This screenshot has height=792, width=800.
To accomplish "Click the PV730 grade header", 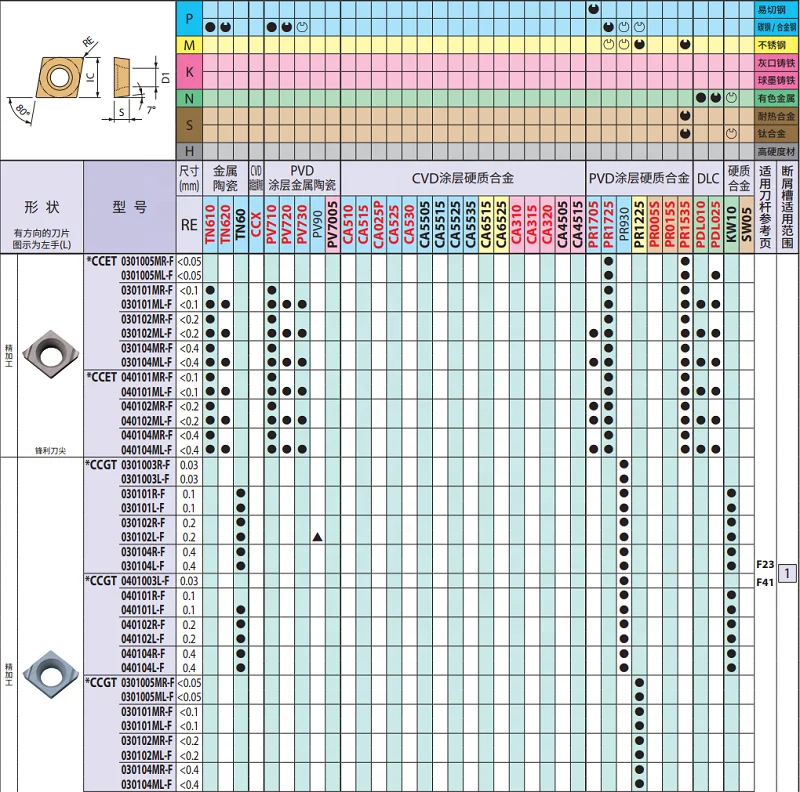I will tap(302, 225).
